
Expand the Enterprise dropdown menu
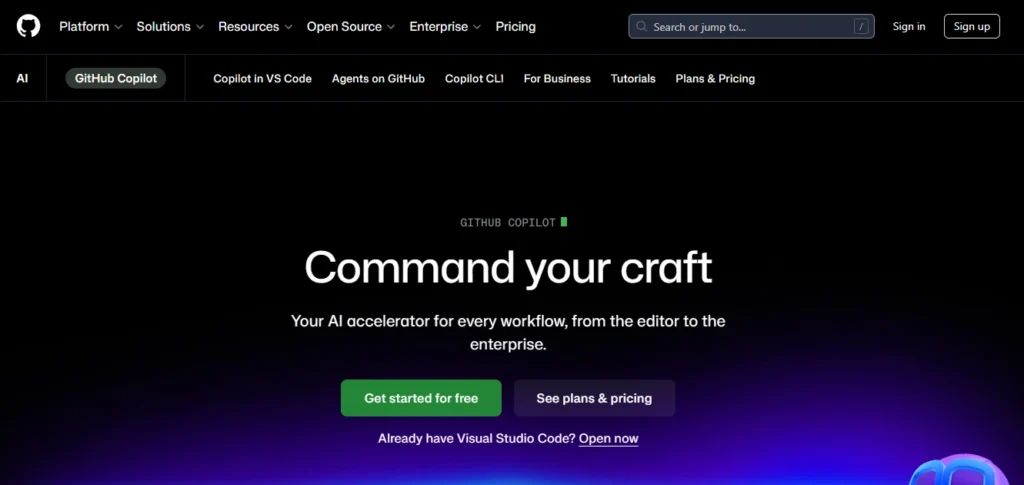445,27
